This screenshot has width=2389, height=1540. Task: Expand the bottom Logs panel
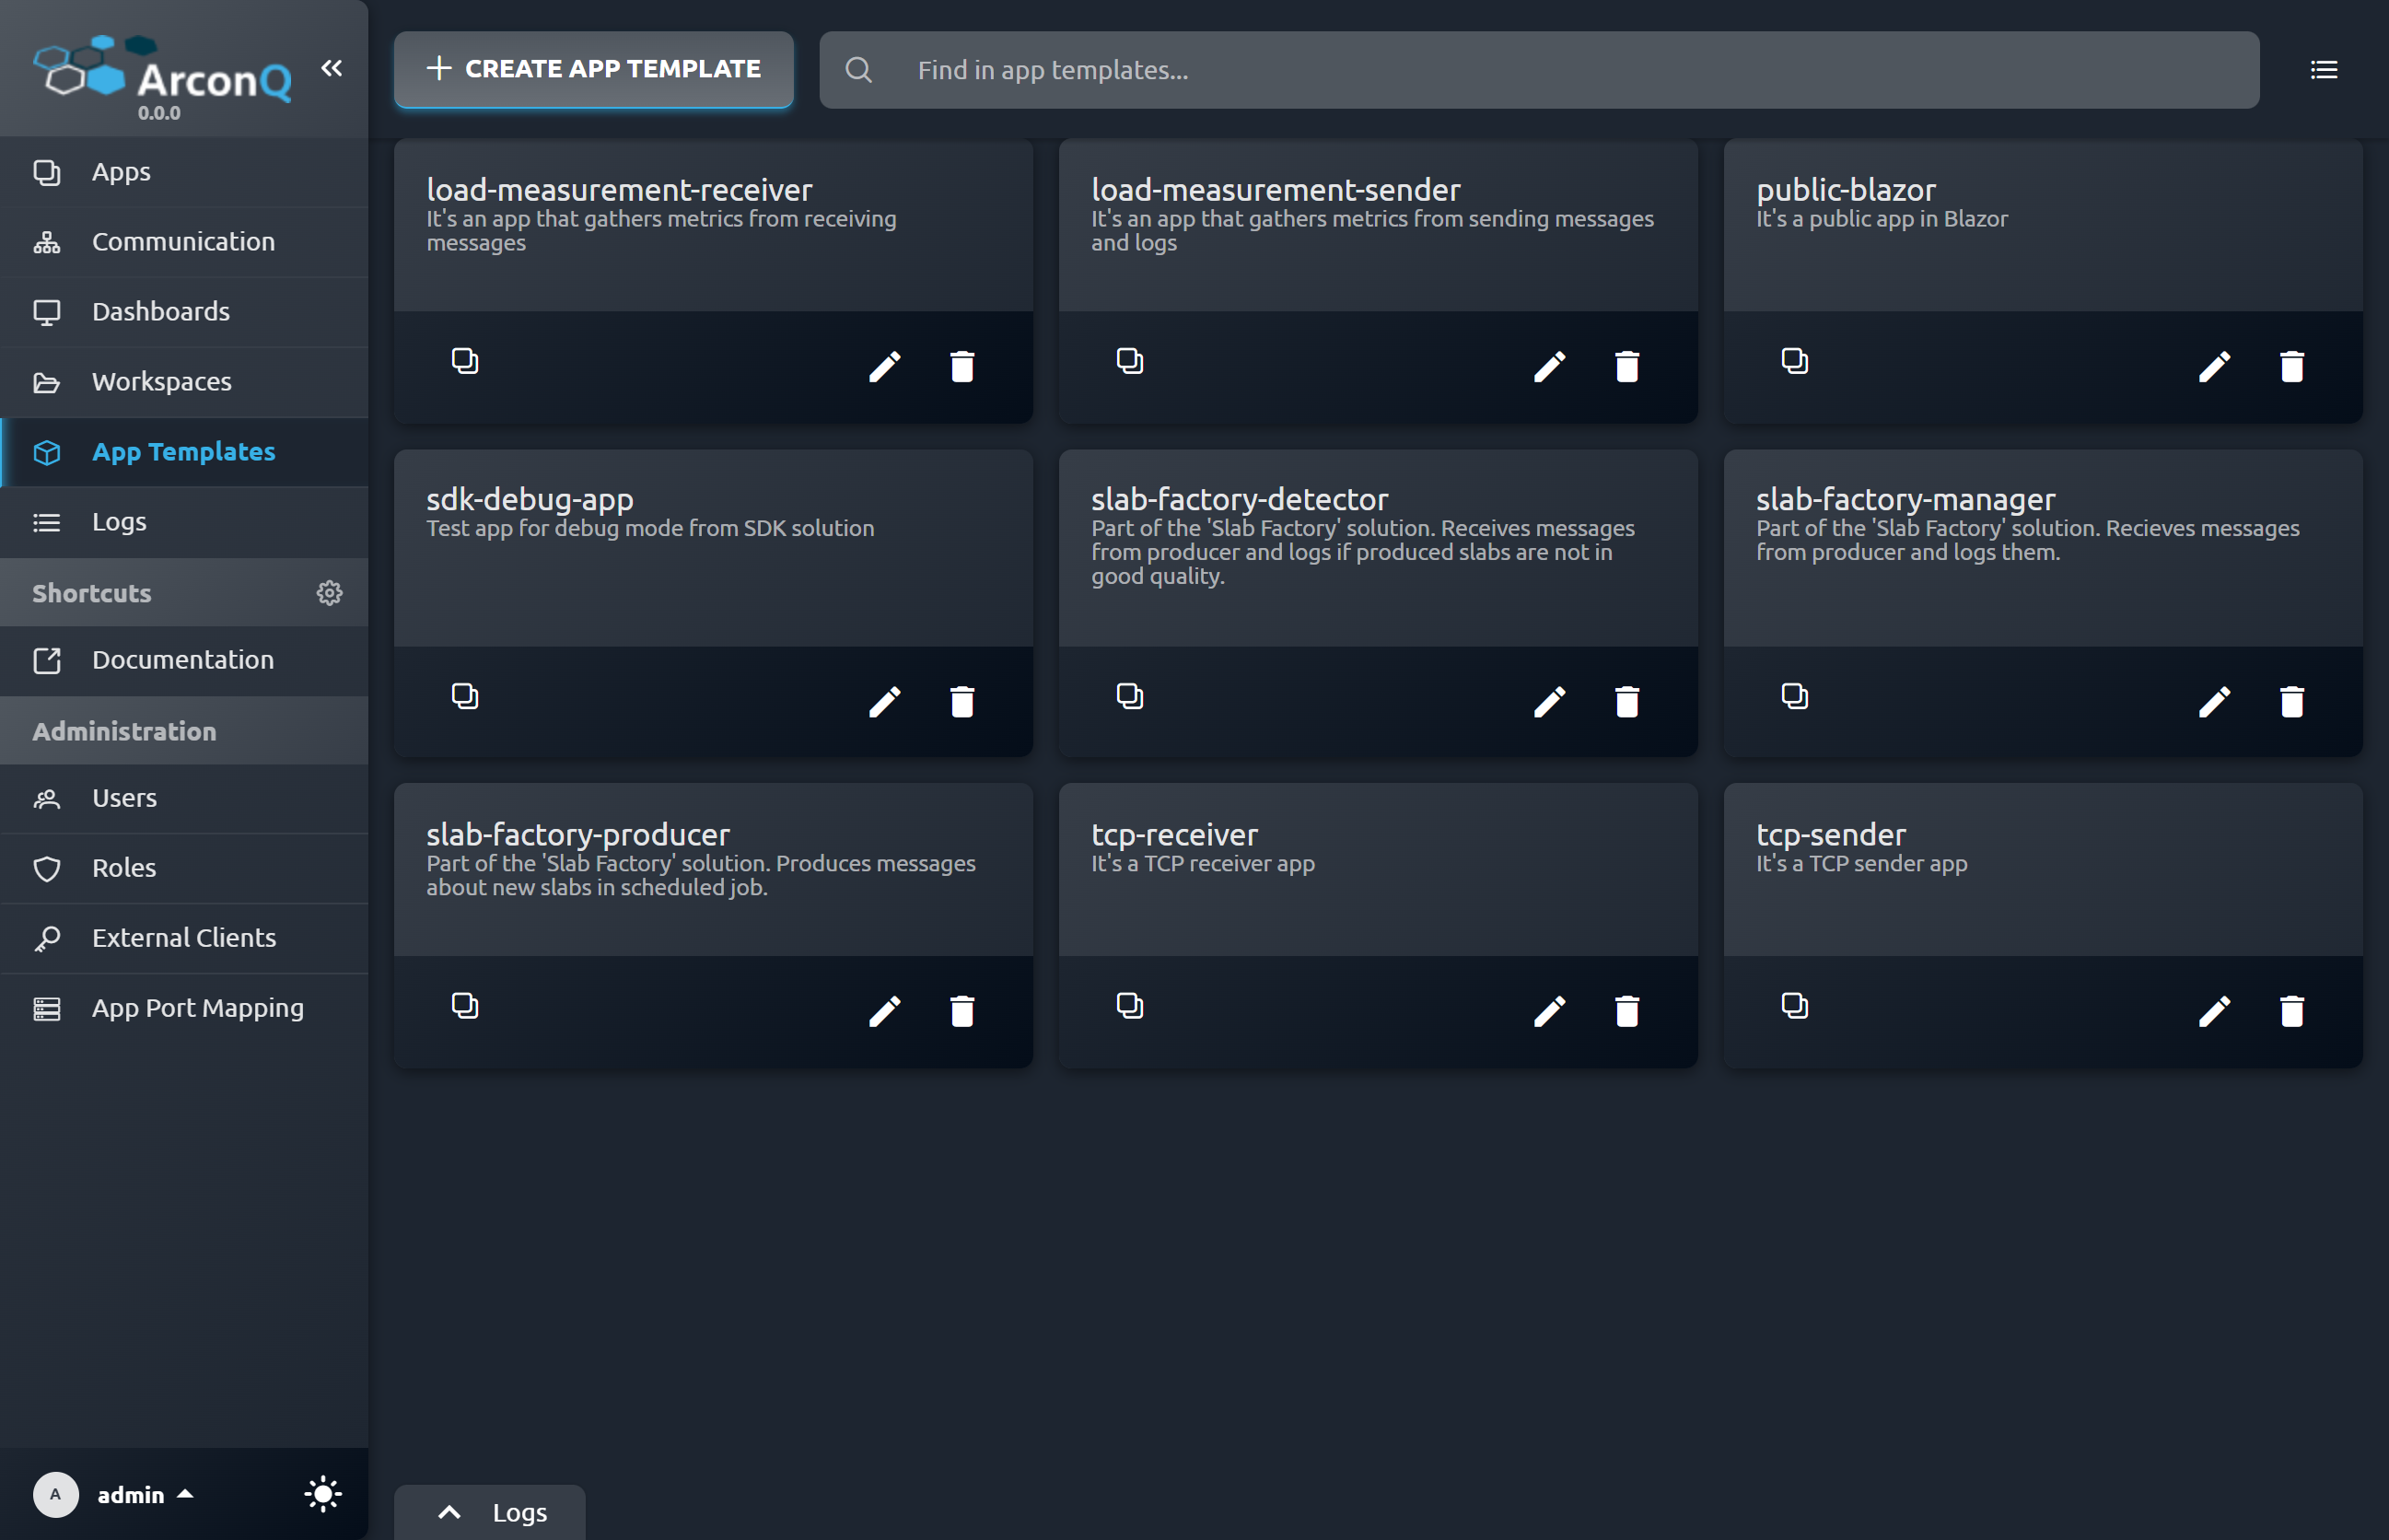[490, 1512]
